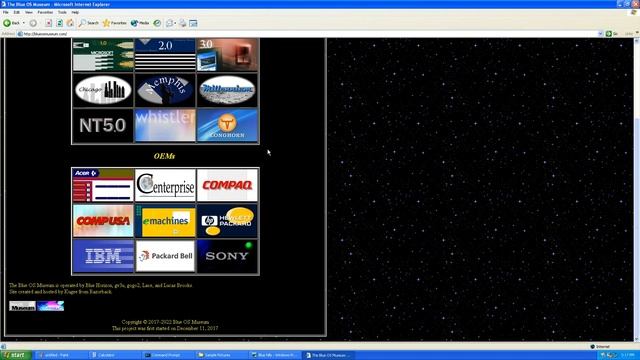Open the File menu

(6, 12)
